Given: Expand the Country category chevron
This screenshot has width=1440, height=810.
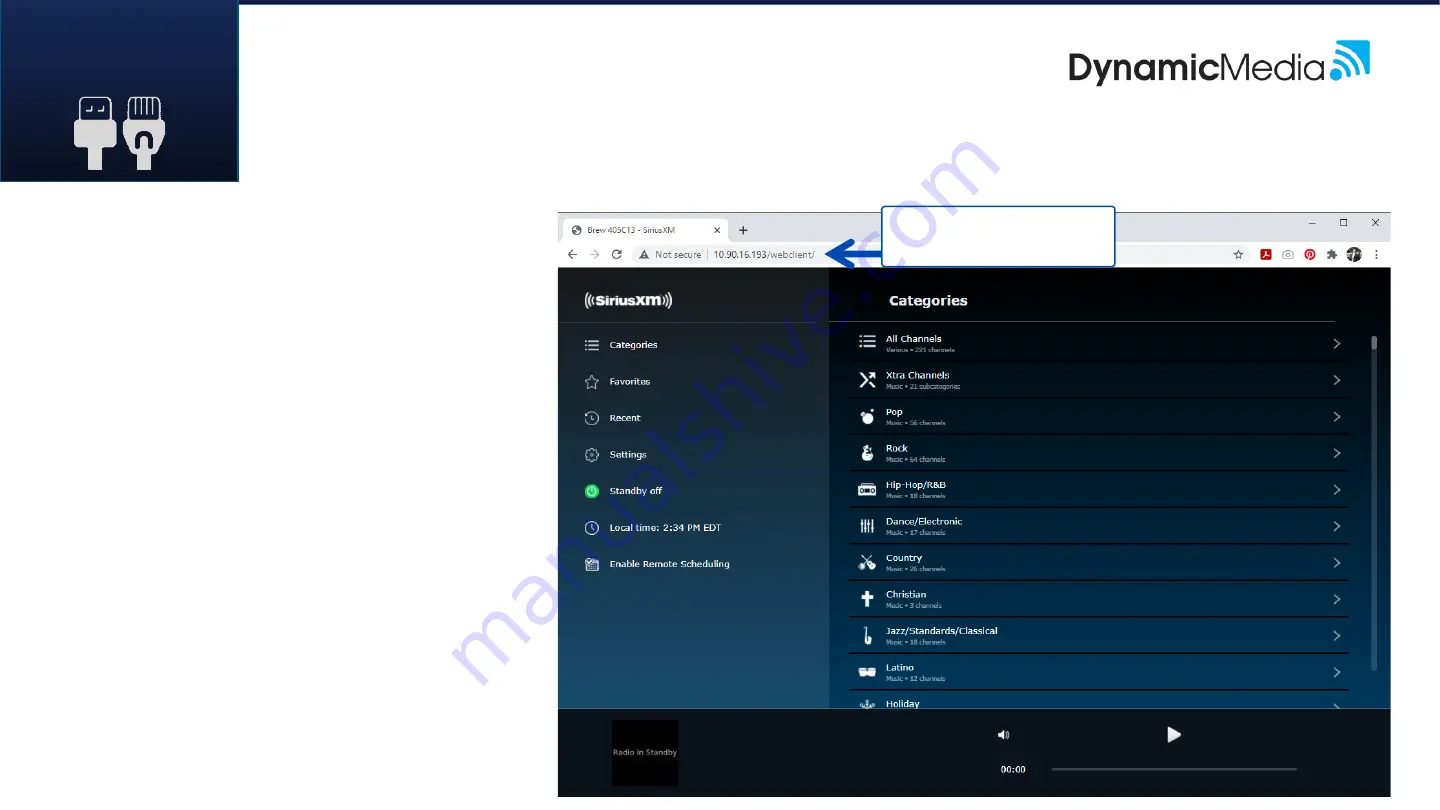Looking at the screenshot, I should coord(1337,563).
